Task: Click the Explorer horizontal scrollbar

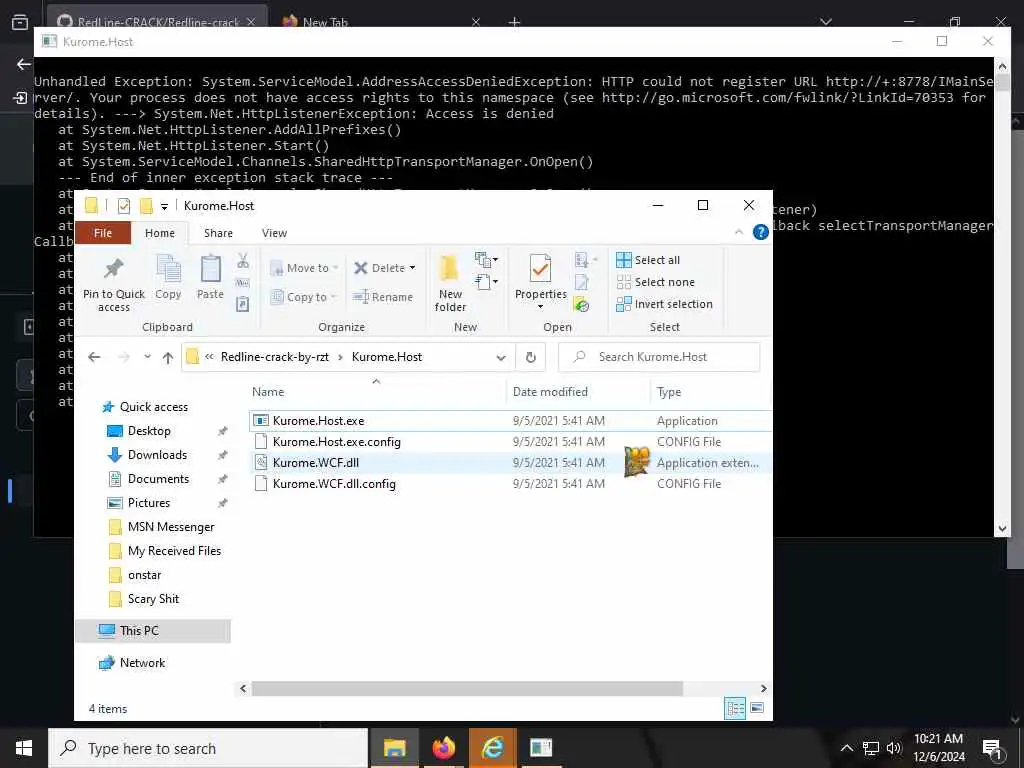Action: [x=467, y=688]
